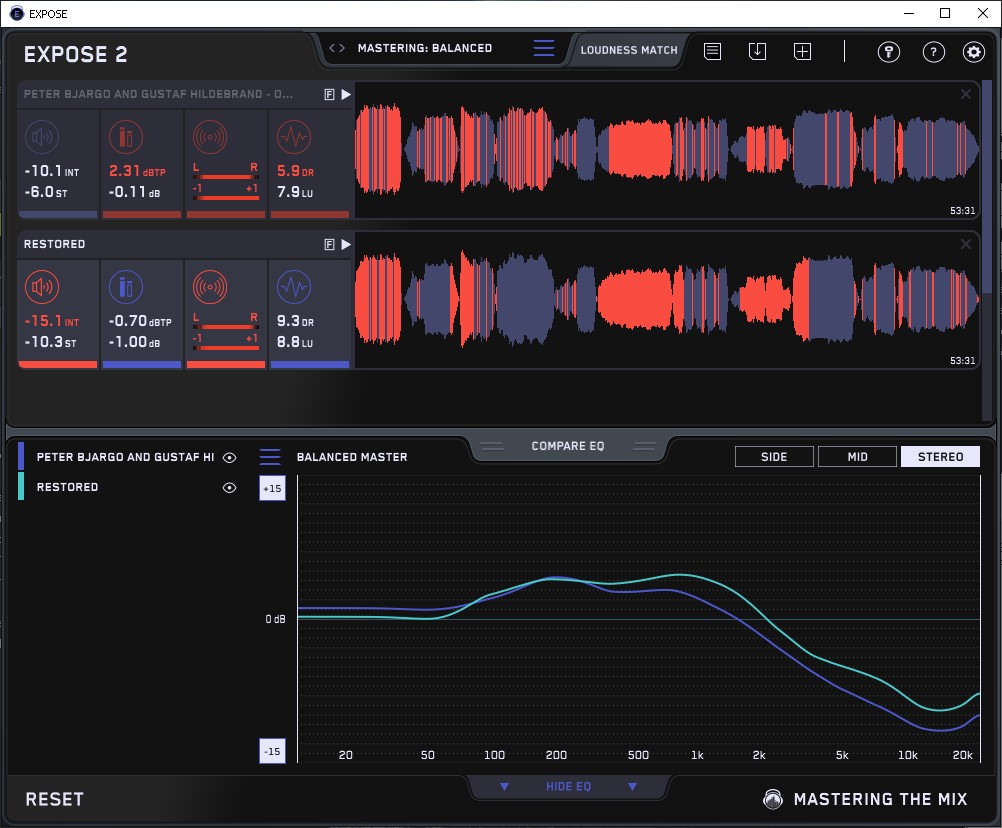Select Peter Bjargo And Gustaf Hi in EQ list

pos(125,457)
